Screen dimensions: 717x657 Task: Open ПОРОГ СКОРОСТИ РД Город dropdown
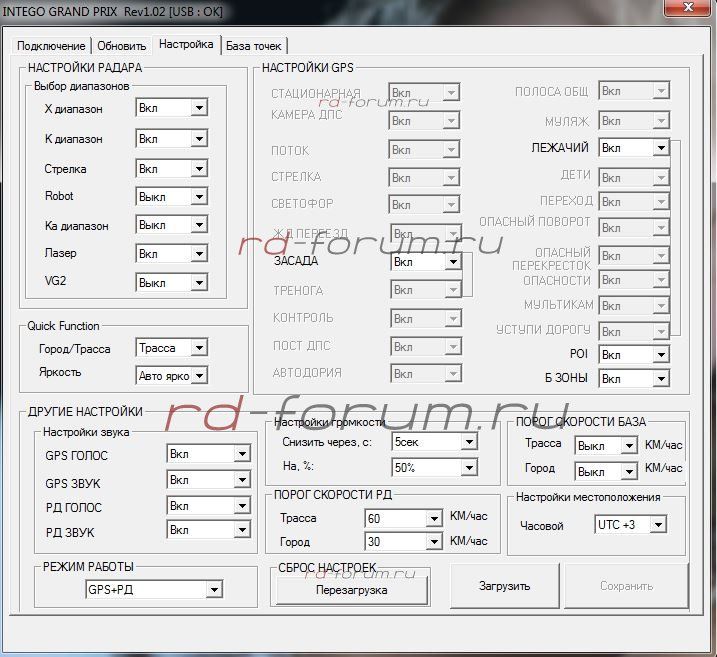click(x=403, y=542)
